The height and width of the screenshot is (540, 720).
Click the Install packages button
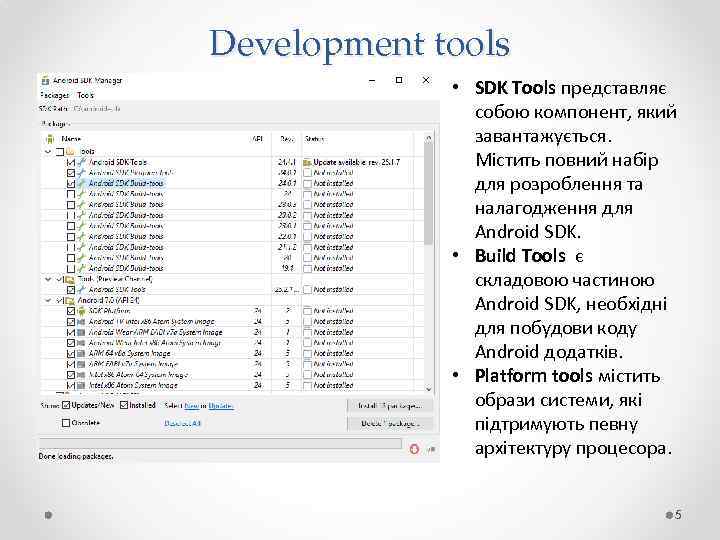click(390, 406)
